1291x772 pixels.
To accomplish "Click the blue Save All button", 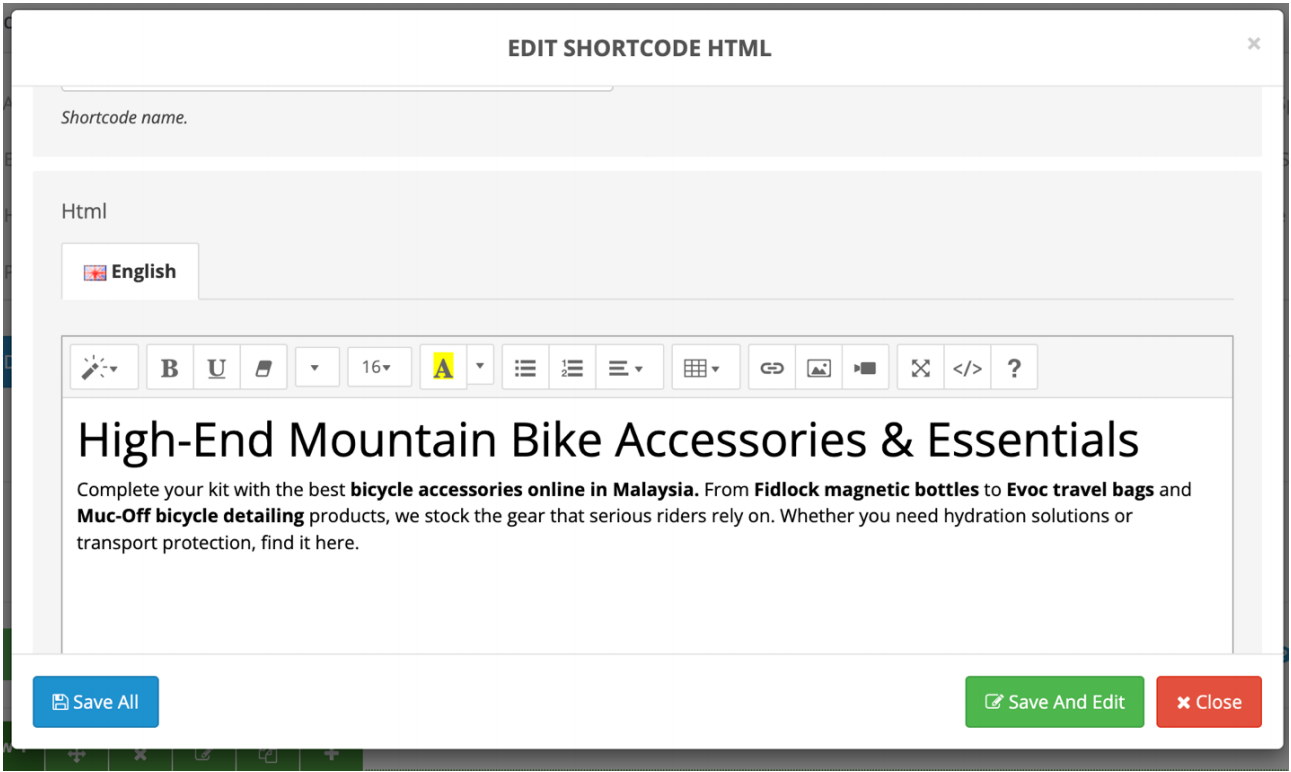I will pos(96,702).
